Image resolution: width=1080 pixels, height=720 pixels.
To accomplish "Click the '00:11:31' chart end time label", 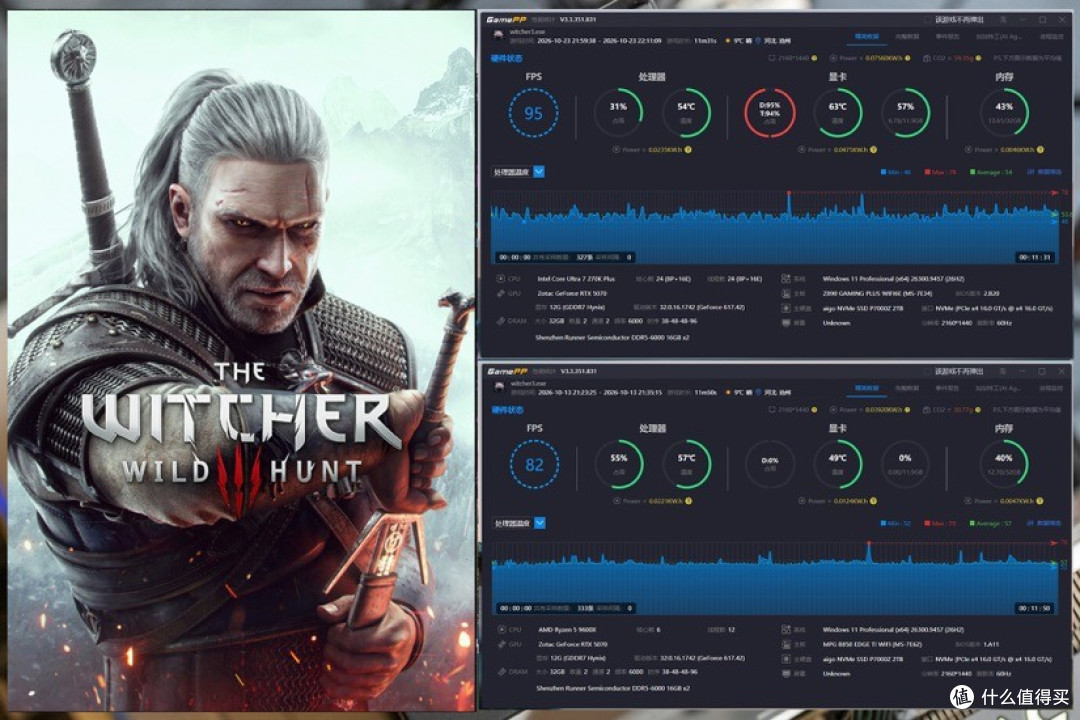I will pos(1035,258).
